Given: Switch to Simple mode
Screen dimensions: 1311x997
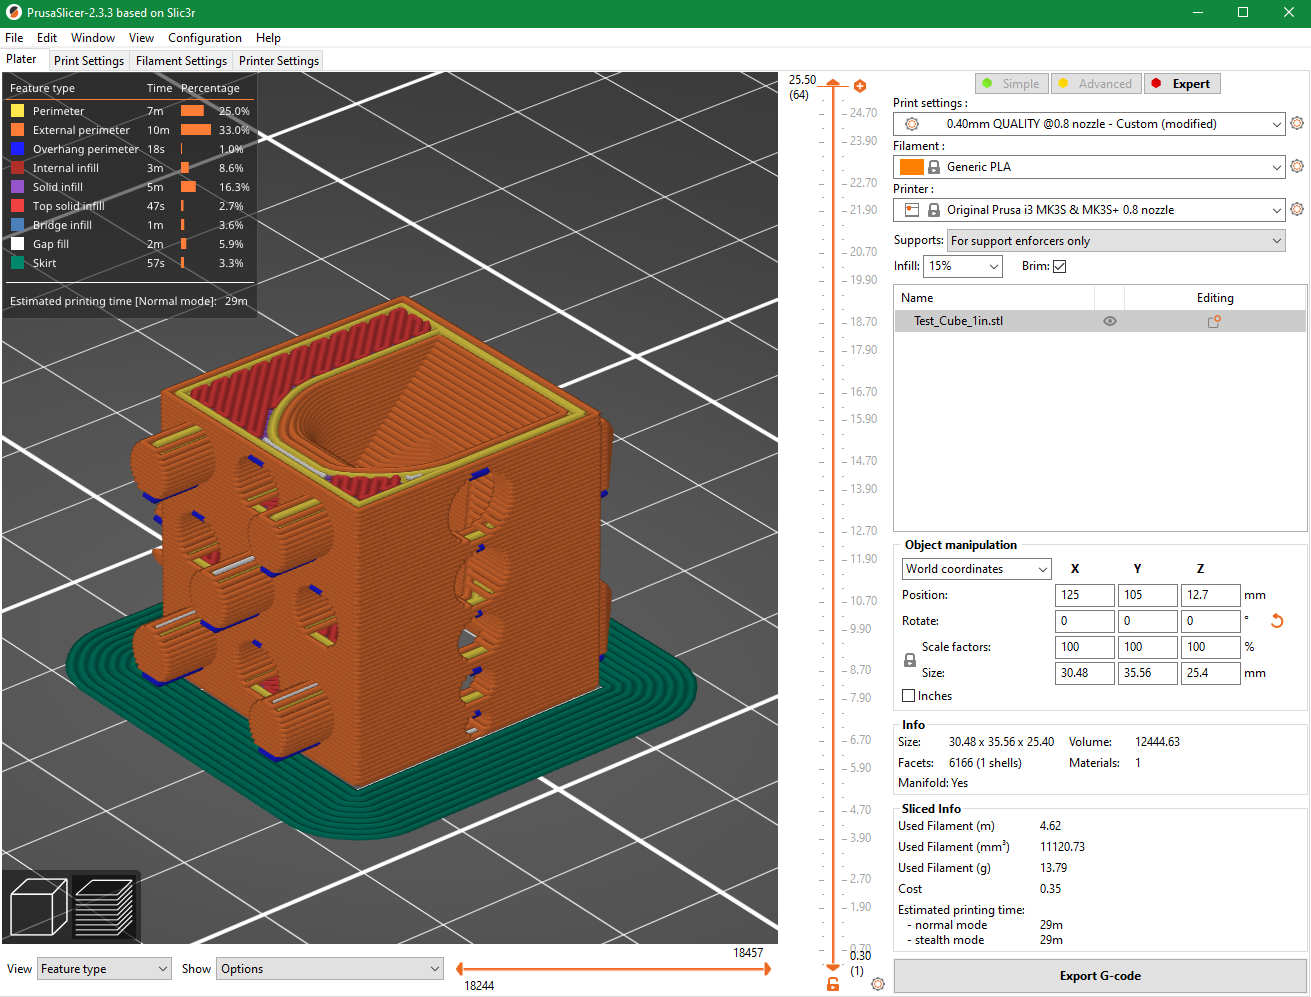Looking at the screenshot, I should point(1012,84).
